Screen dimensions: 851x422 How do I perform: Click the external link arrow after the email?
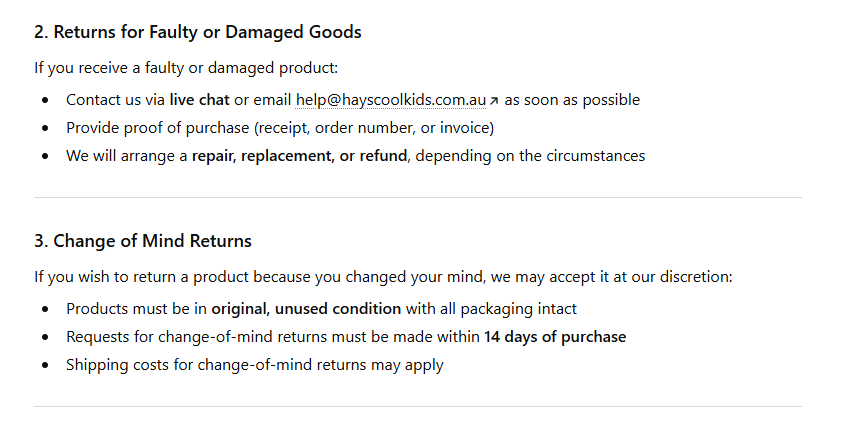click(x=494, y=101)
